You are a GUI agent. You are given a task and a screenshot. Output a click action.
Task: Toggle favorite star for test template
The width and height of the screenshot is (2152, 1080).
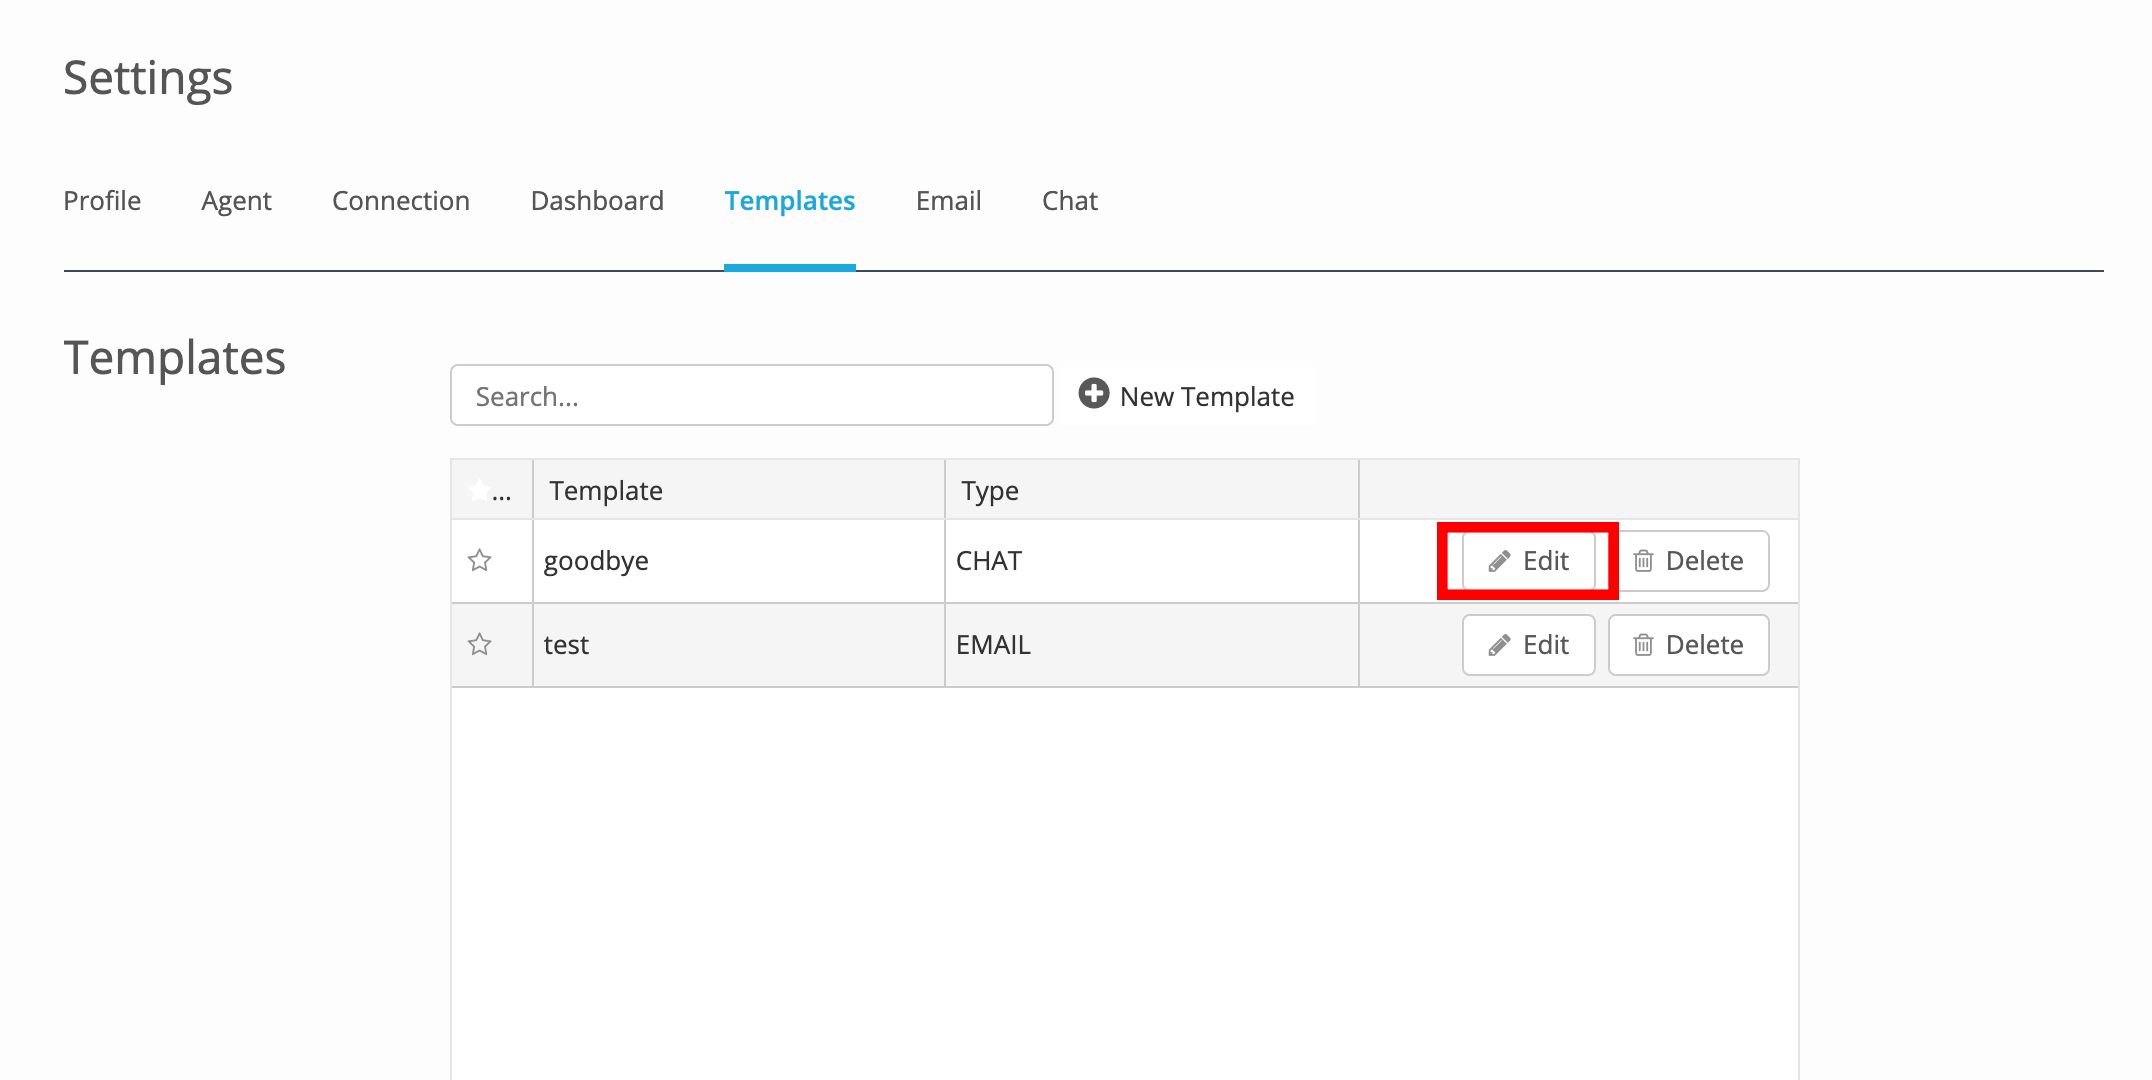pos(480,644)
